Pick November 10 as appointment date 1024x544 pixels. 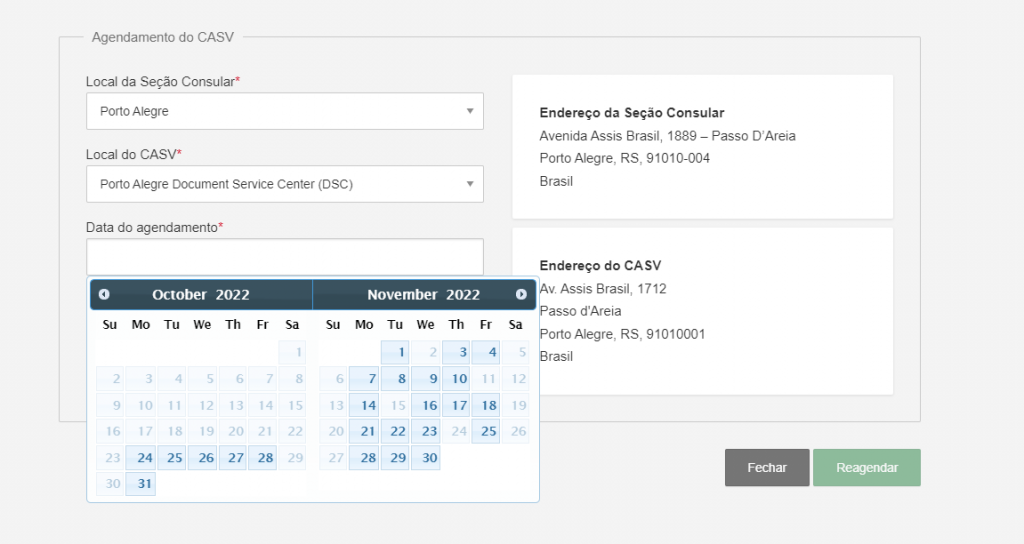457,379
